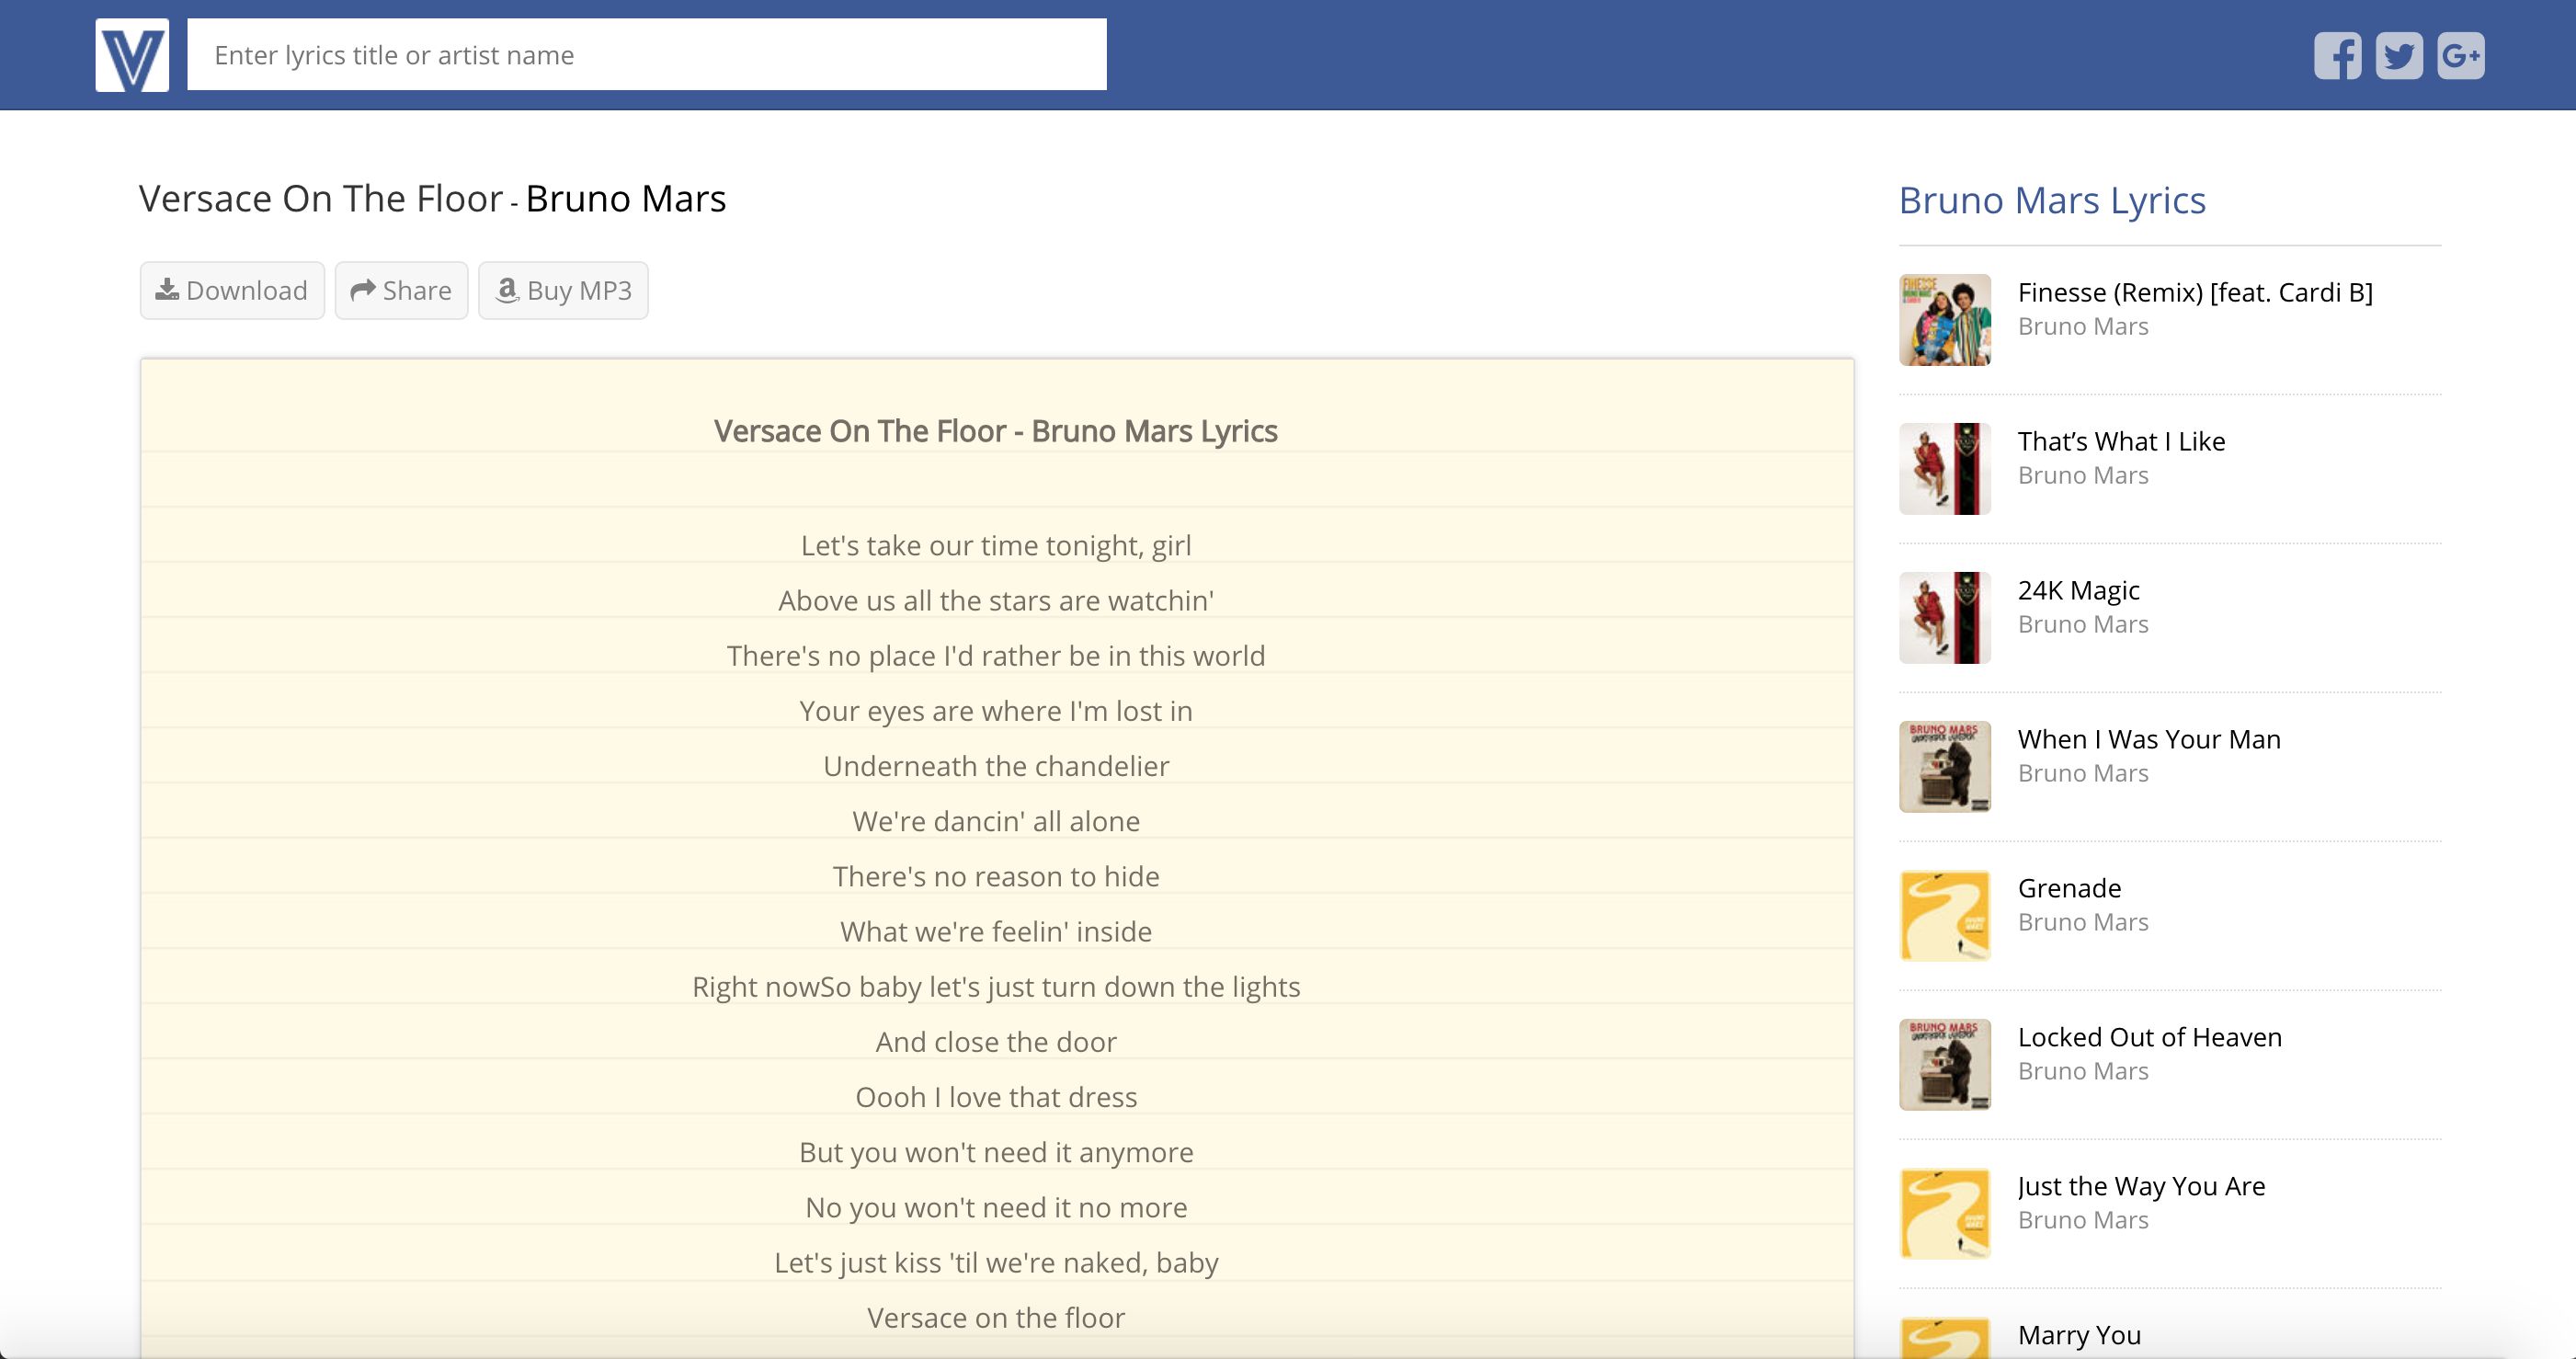Select the Locked Out of Heaven thumbnail
This screenshot has height=1359, width=2576.
pos(1945,1065)
